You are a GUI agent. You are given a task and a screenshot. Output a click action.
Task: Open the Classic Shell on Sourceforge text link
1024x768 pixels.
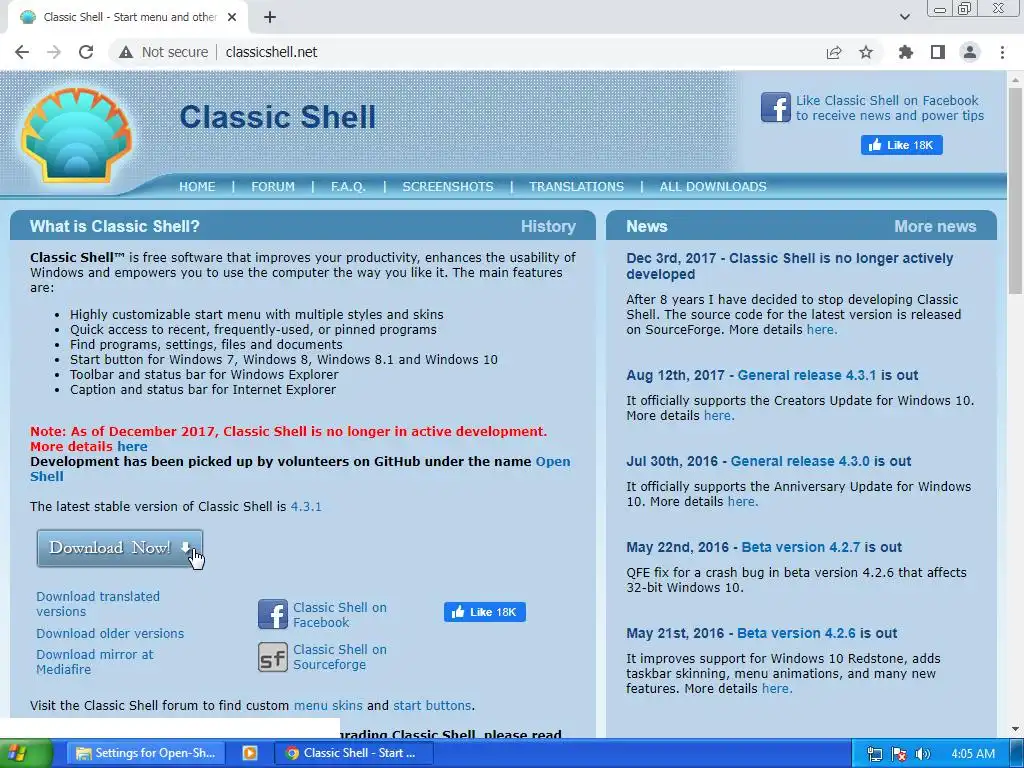coord(340,657)
